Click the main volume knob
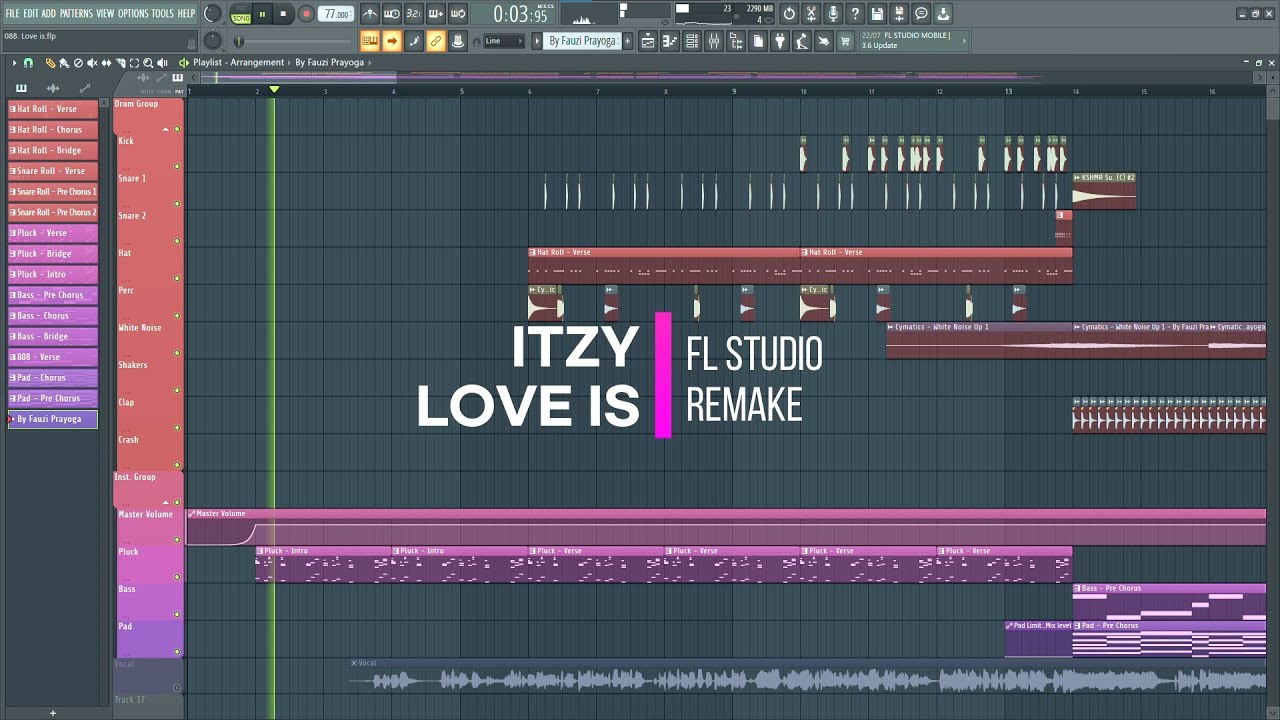 (x=213, y=14)
